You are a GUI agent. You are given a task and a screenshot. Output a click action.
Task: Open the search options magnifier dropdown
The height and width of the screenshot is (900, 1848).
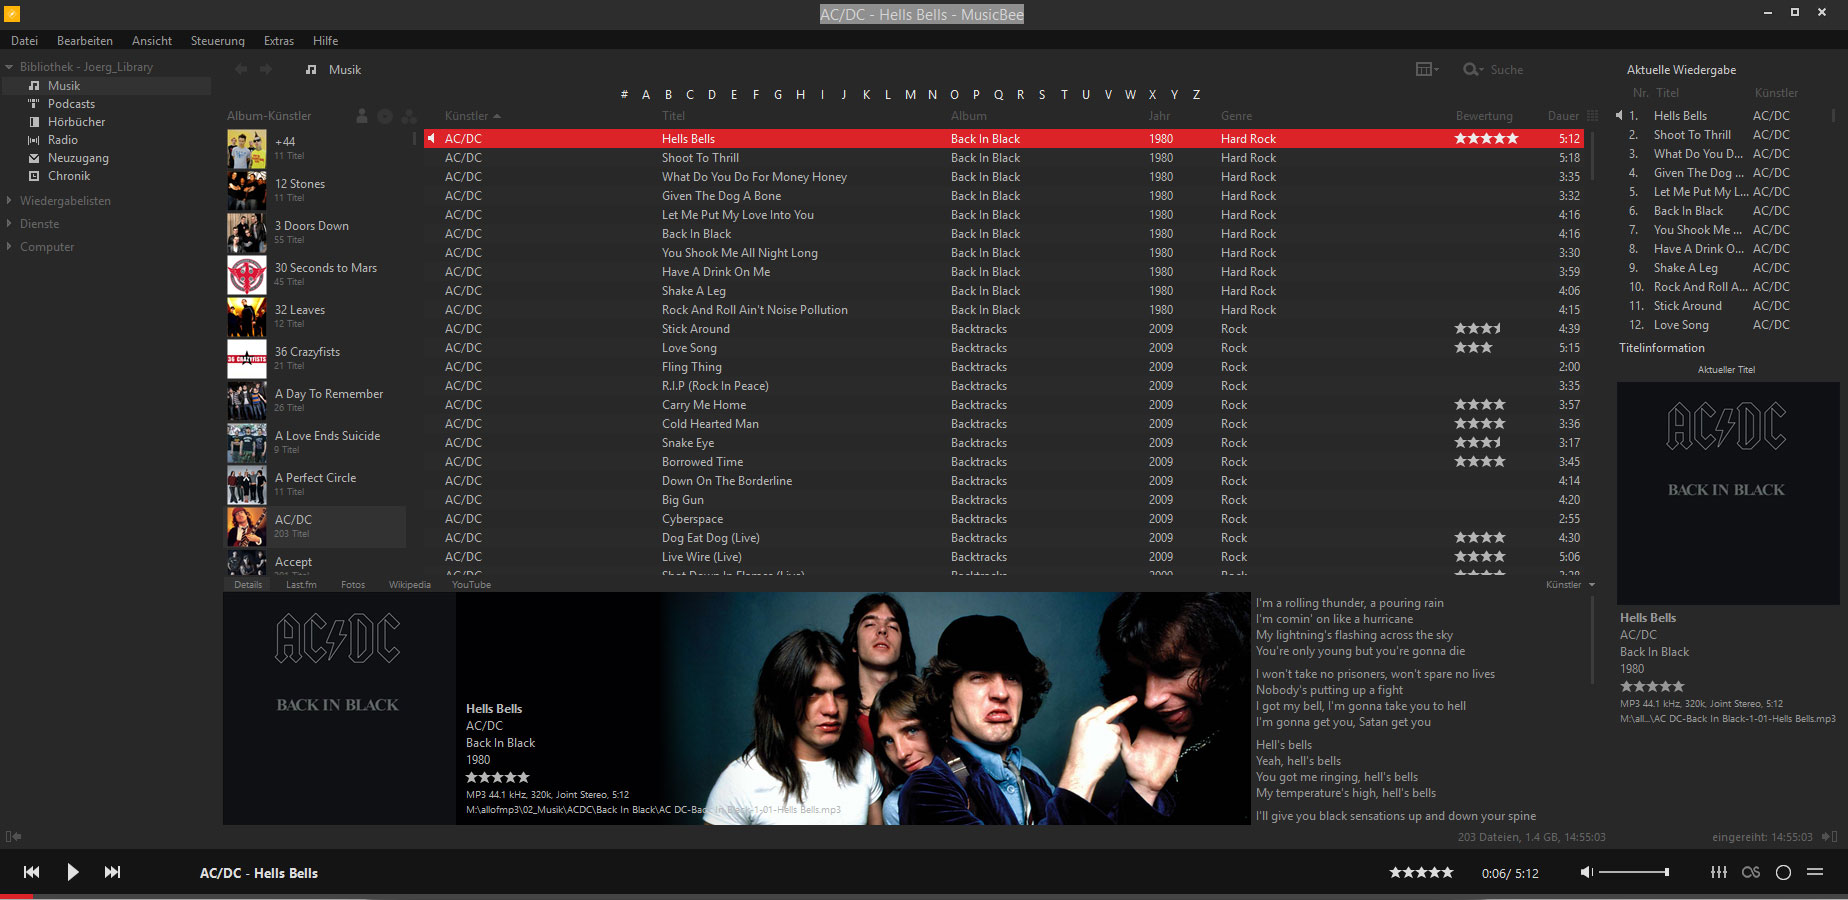coord(1473,70)
